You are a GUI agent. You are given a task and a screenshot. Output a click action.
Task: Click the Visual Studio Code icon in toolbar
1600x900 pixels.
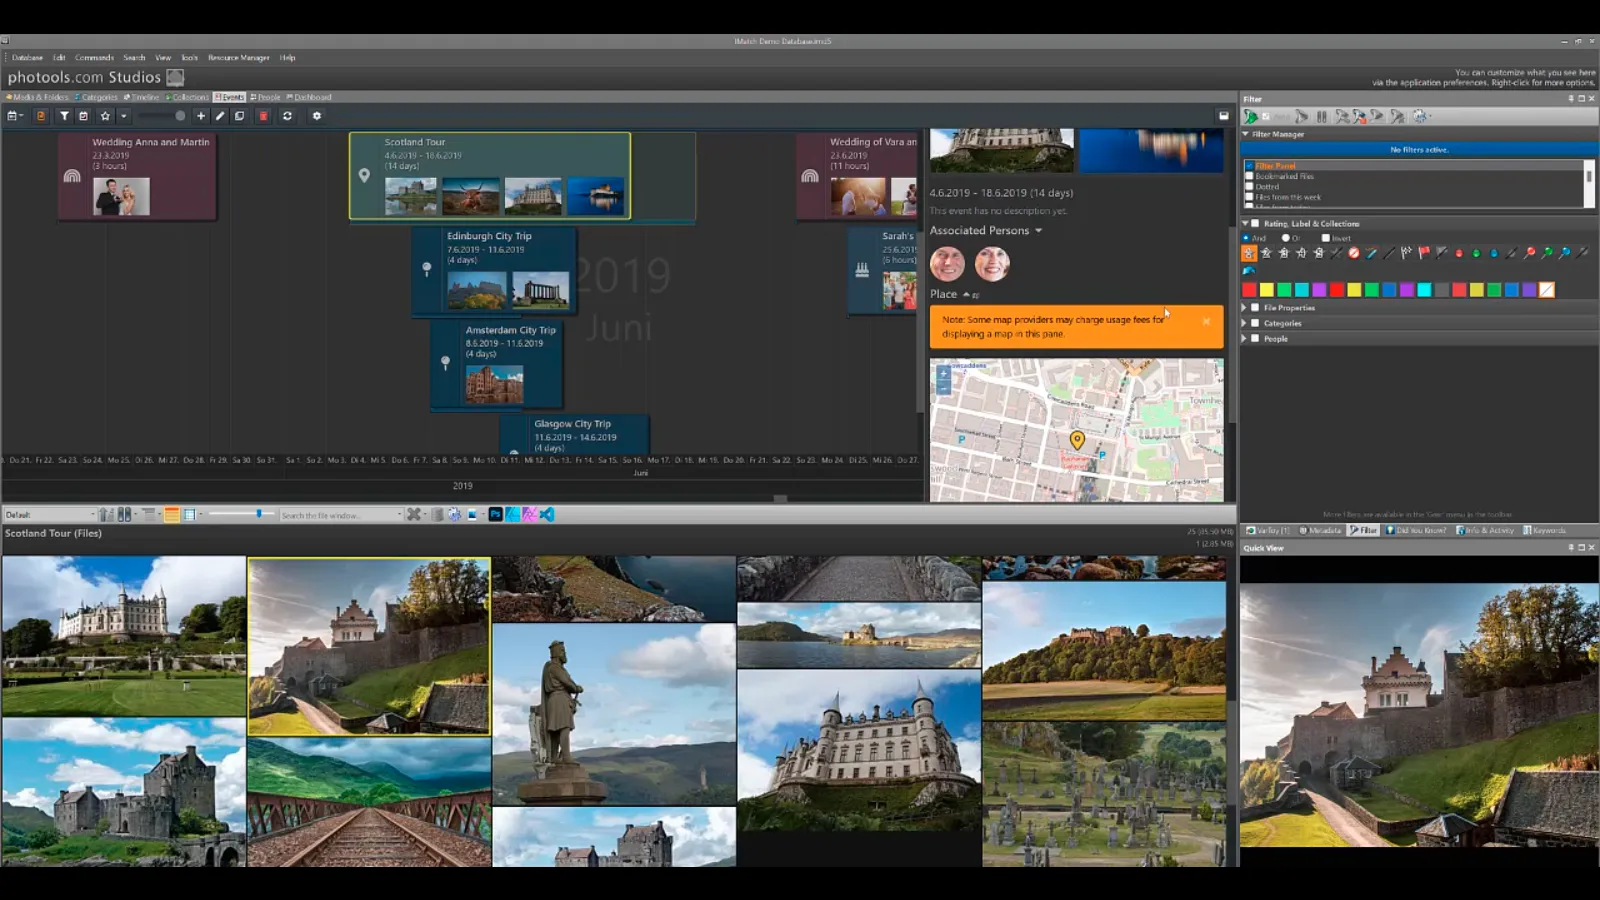(547, 514)
